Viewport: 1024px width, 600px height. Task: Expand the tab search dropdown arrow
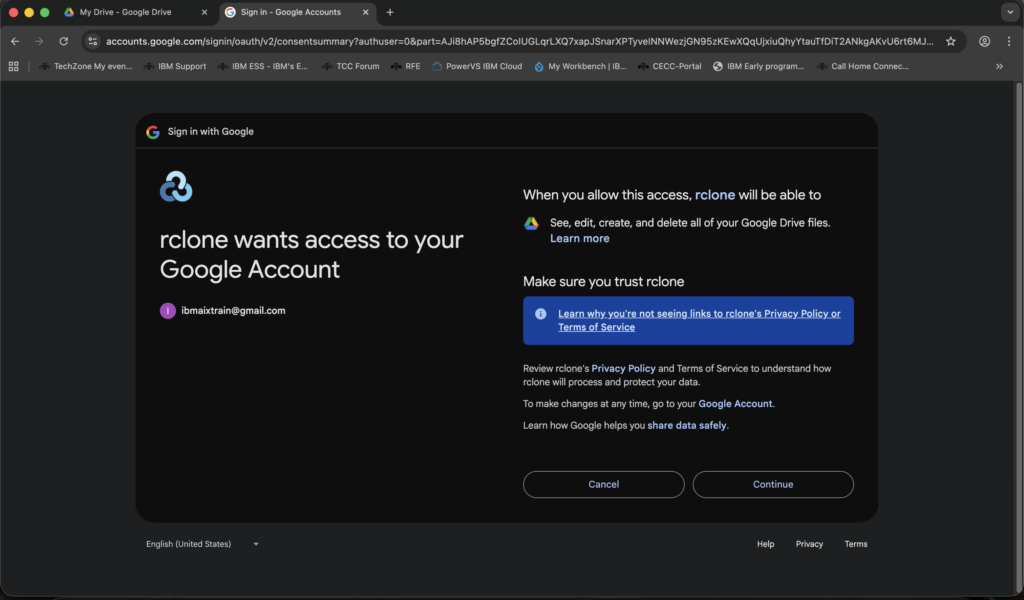[x=1008, y=12]
